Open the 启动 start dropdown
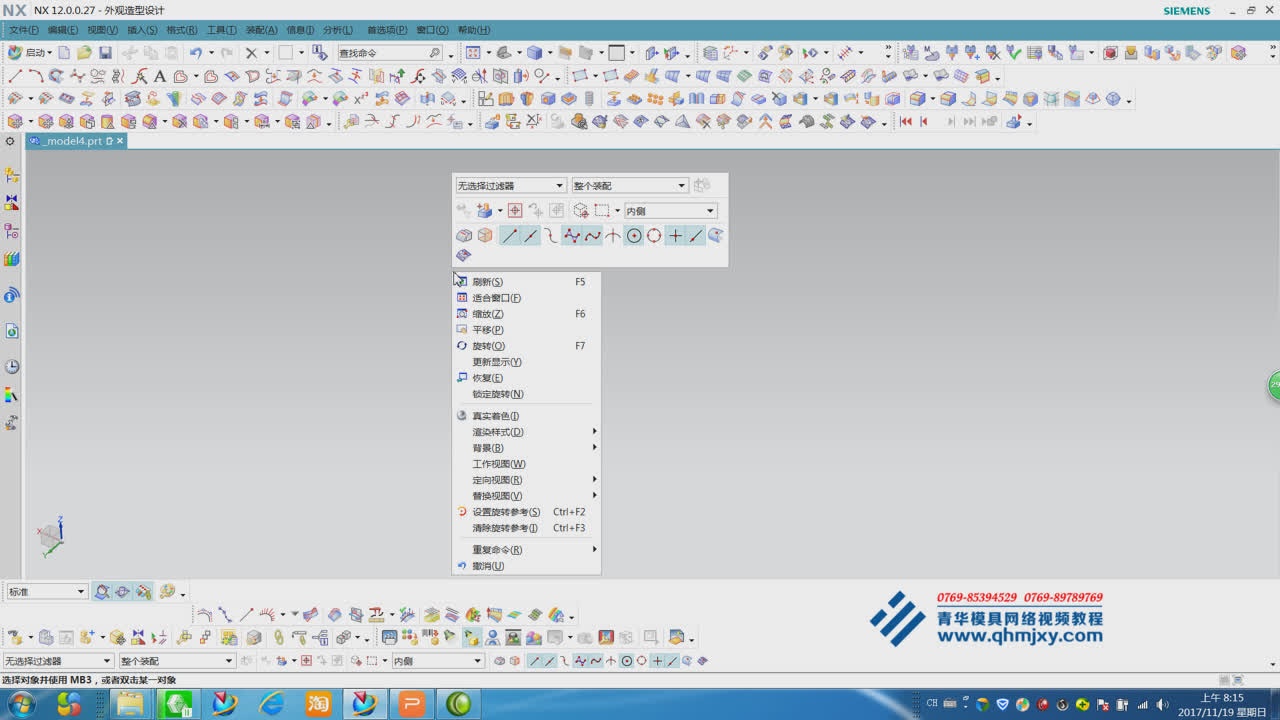The width and height of the screenshot is (1280, 720). (30, 53)
